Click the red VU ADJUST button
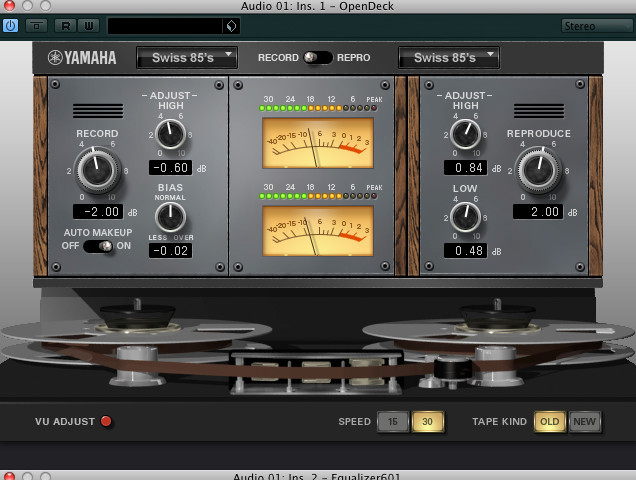 click(106, 421)
